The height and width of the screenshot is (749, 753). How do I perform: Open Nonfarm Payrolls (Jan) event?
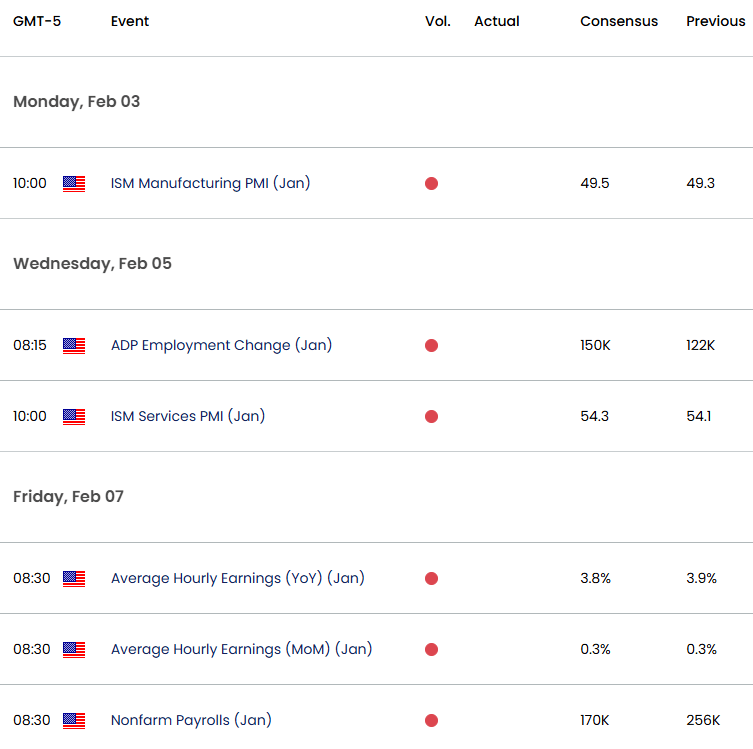click(191, 721)
